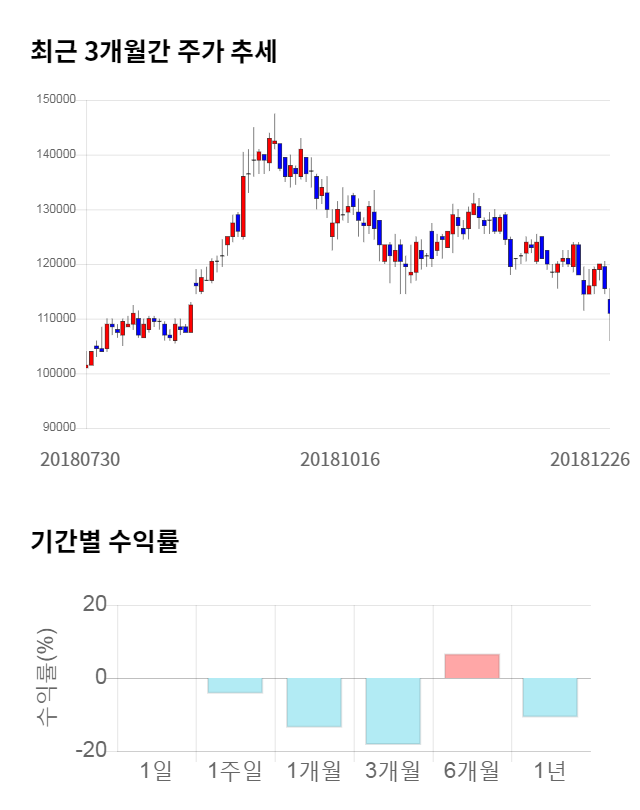
Task: Select the 20180730 start date label
Action: tap(80, 459)
